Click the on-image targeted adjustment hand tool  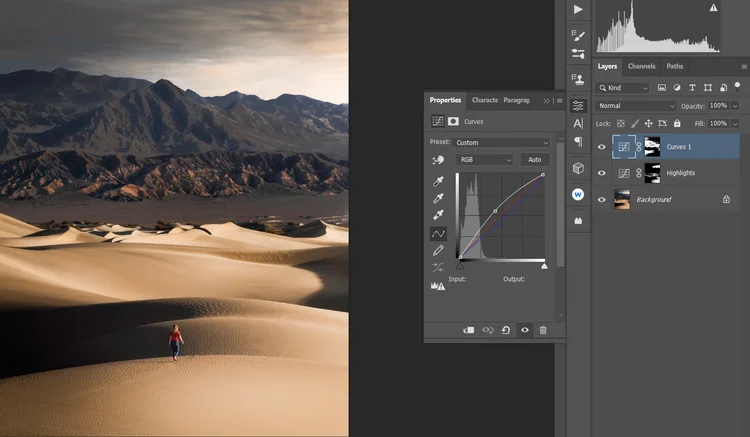pos(438,160)
